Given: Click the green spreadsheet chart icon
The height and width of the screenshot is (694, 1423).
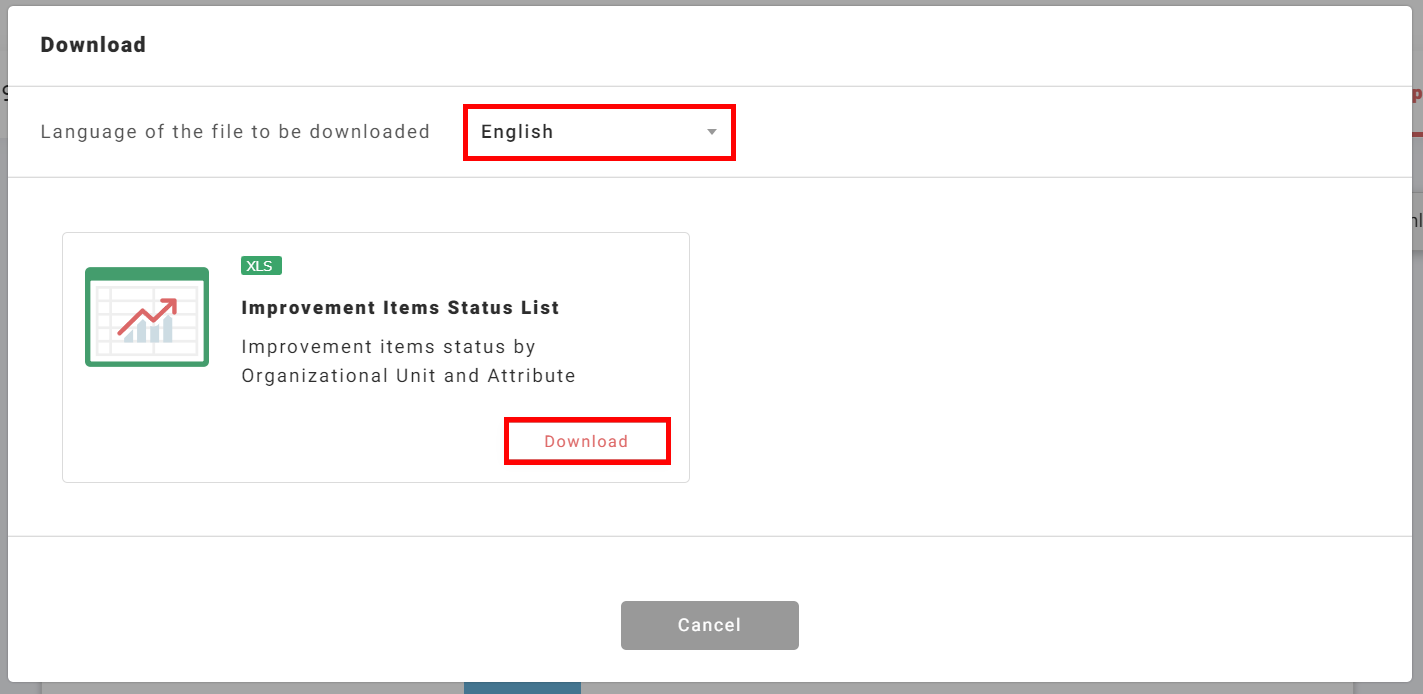Looking at the screenshot, I should (x=147, y=317).
